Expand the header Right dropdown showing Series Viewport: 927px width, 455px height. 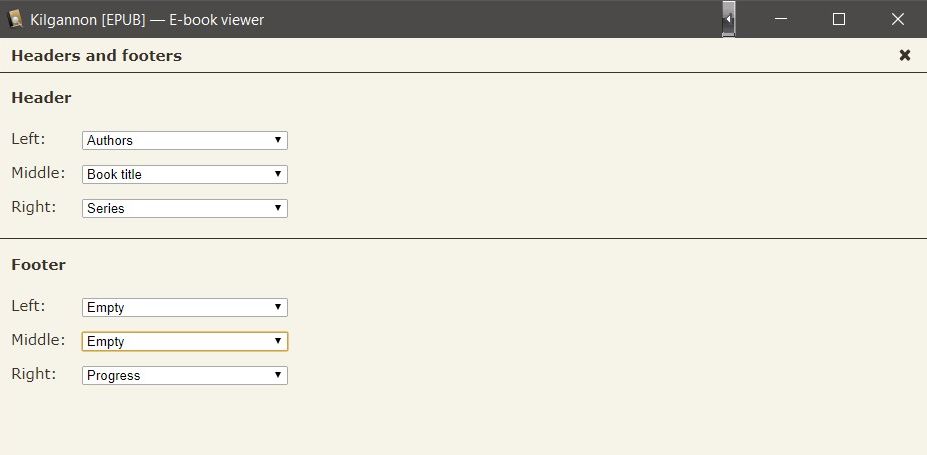pyautogui.click(x=185, y=209)
